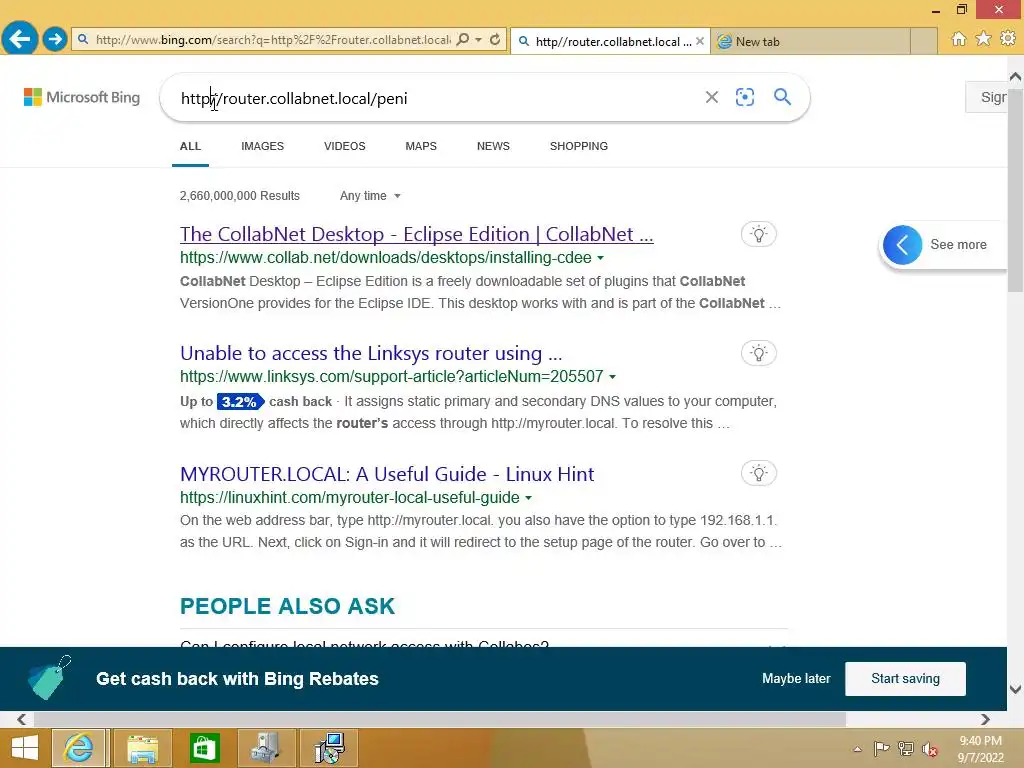1024x768 pixels.
Task: Open the address bar autocomplete dropdown arrow
Action: pos(478,39)
